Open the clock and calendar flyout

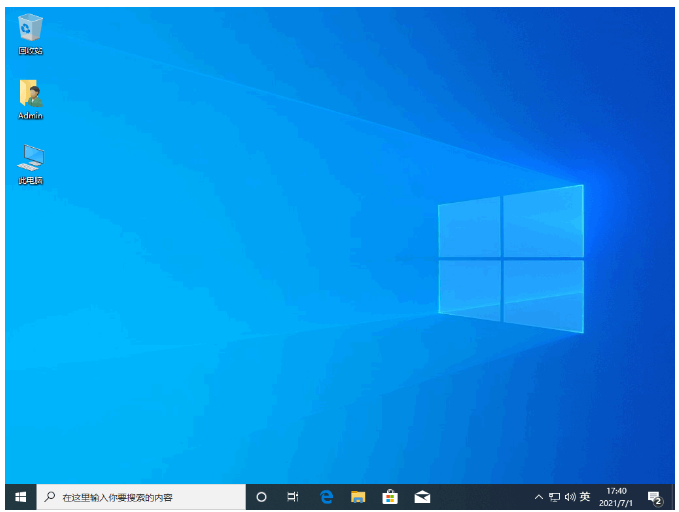[x=618, y=497]
